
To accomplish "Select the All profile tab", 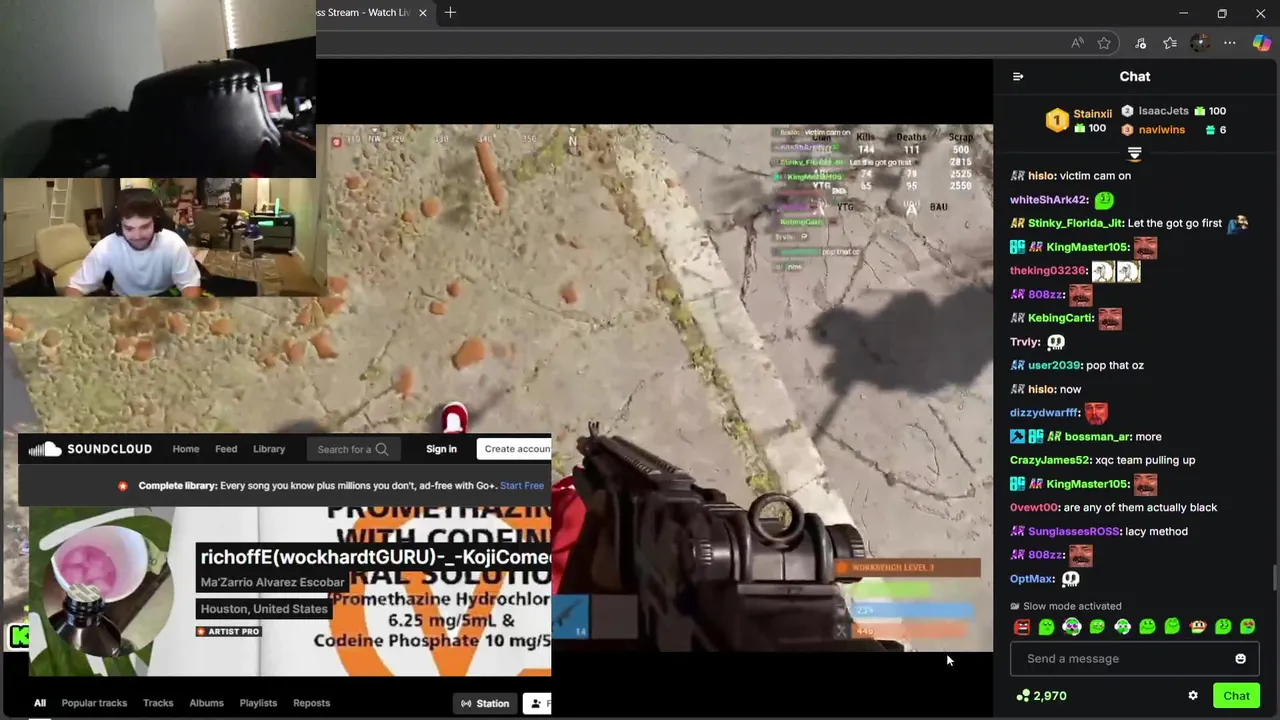I will point(40,703).
